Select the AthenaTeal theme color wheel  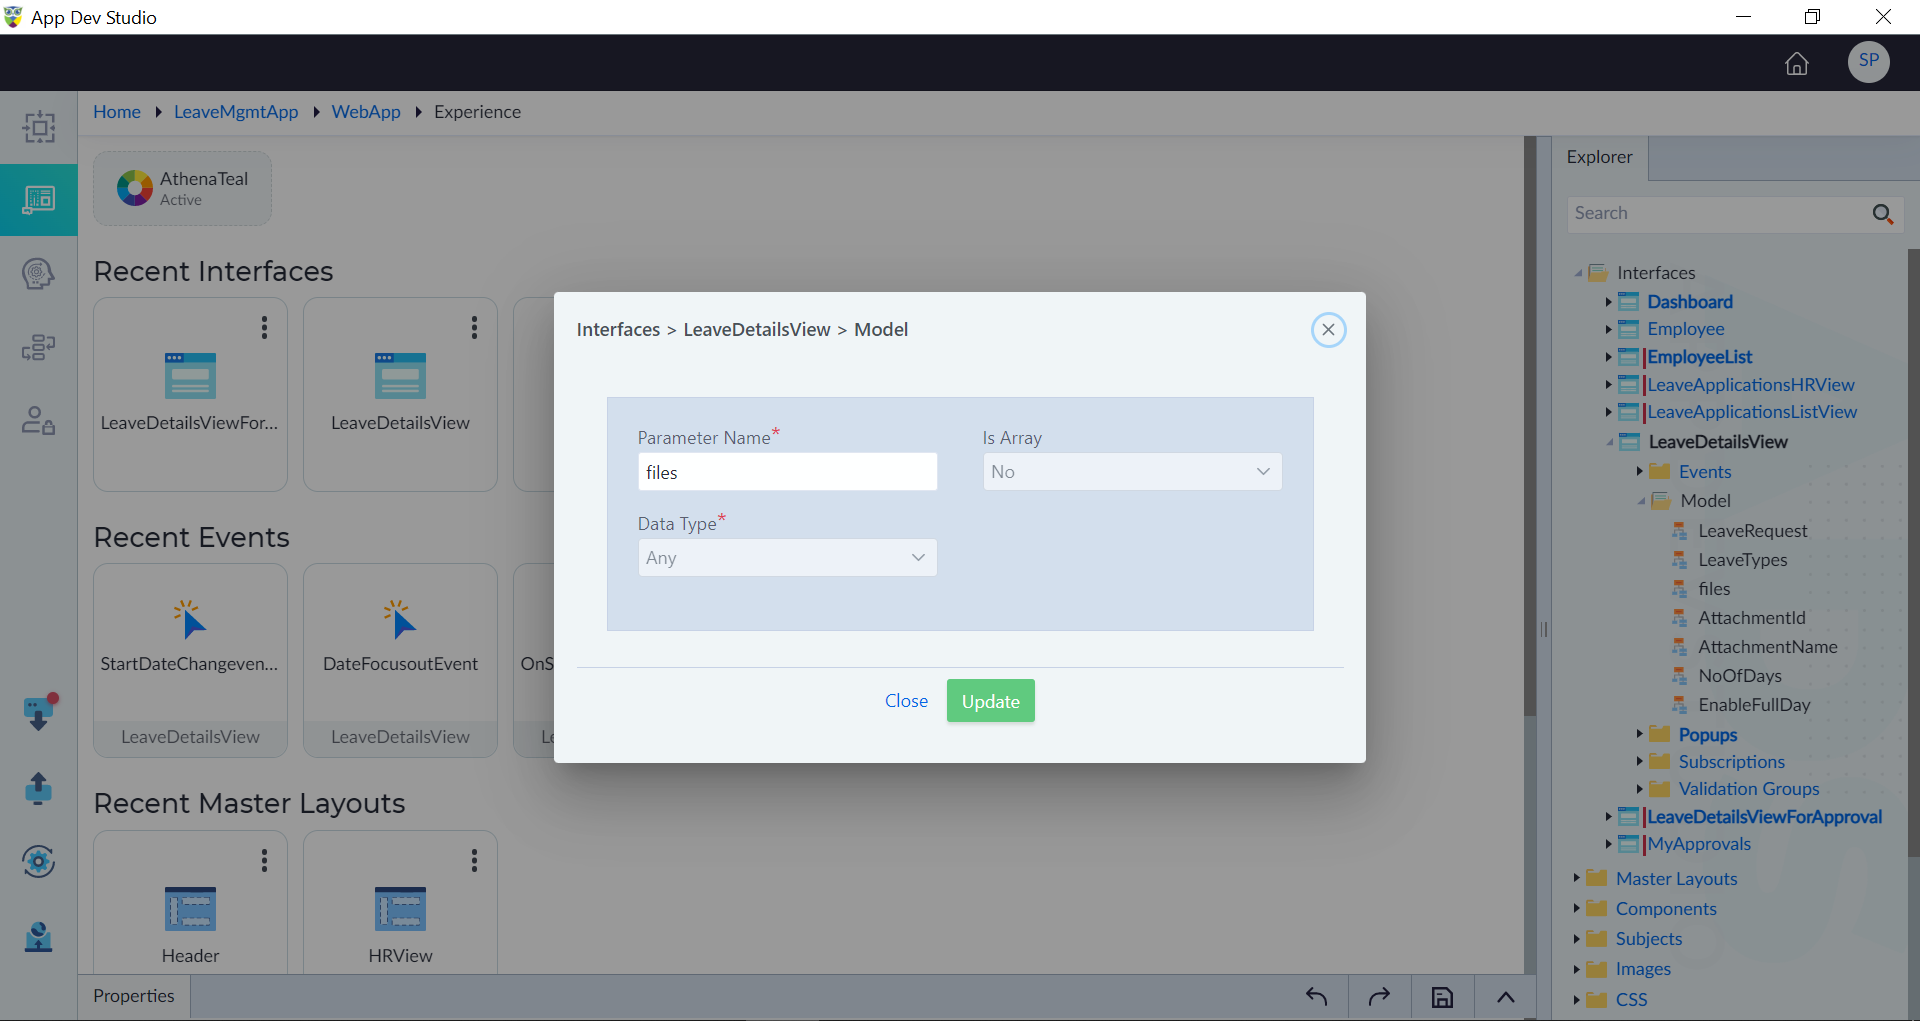(135, 188)
